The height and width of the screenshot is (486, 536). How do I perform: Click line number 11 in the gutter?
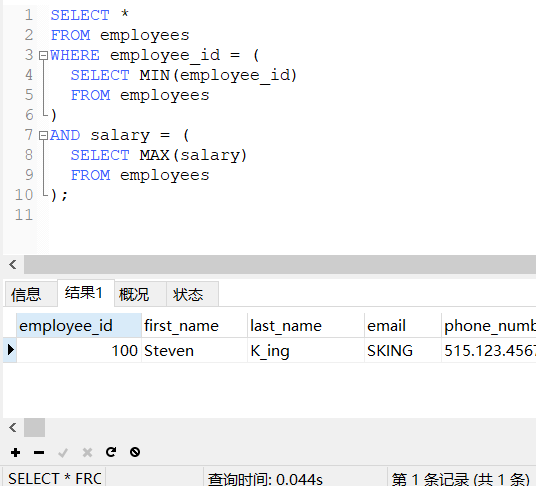24,215
